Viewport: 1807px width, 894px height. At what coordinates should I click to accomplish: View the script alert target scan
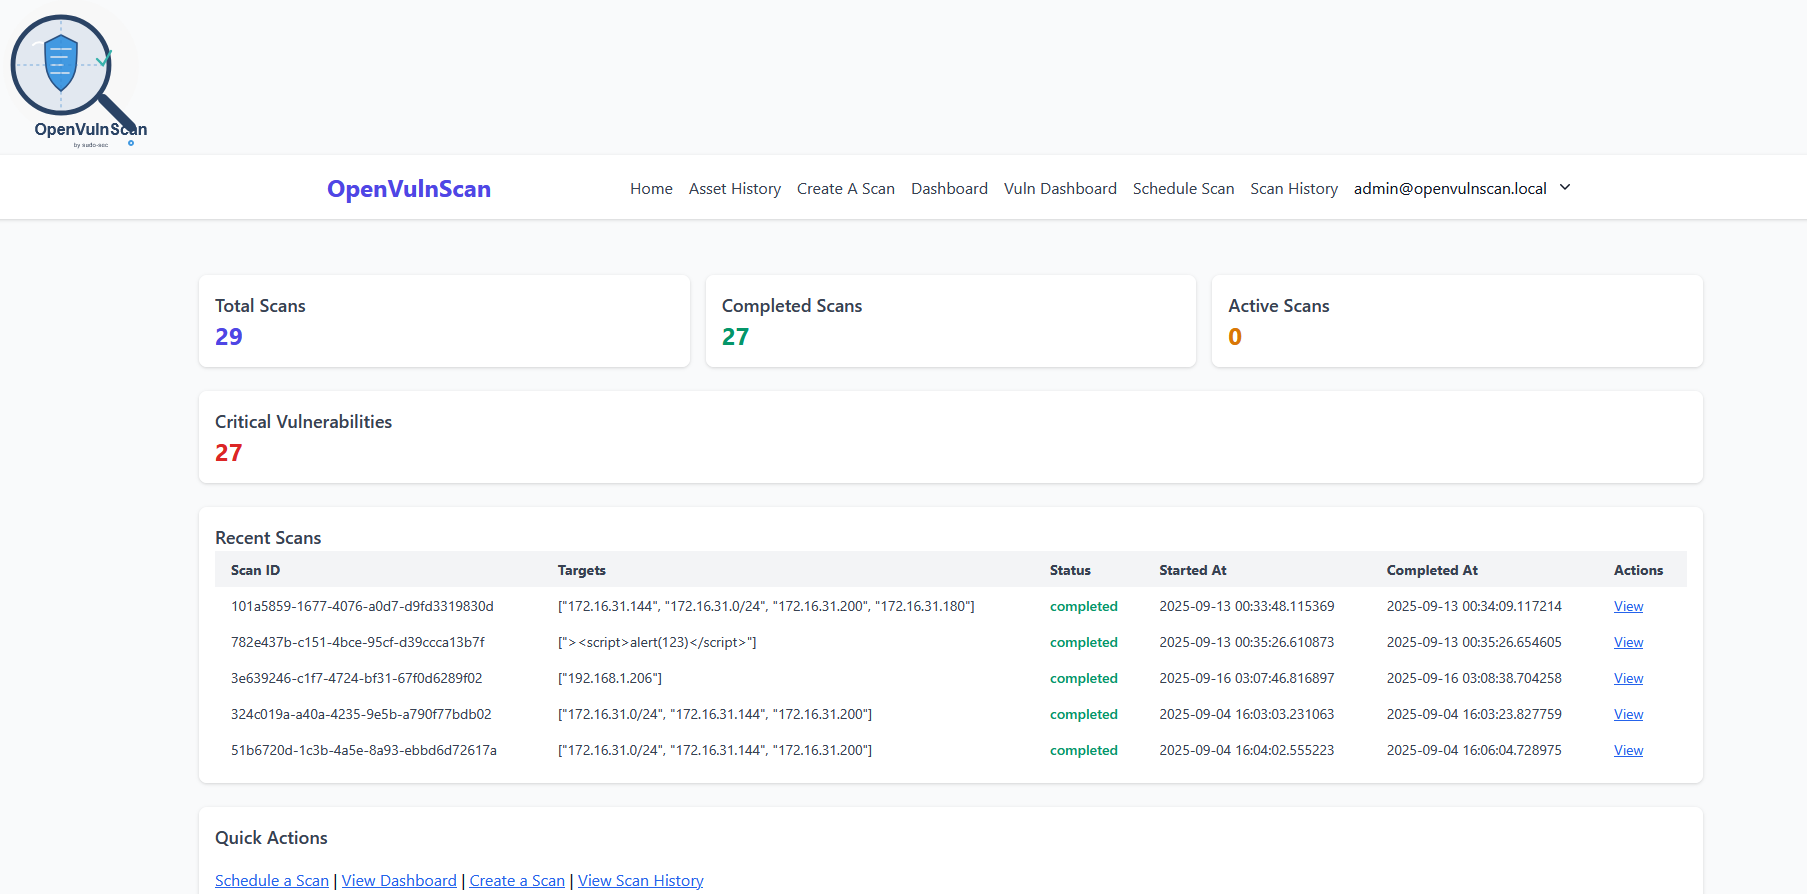pyautogui.click(x=1628, y=642)
